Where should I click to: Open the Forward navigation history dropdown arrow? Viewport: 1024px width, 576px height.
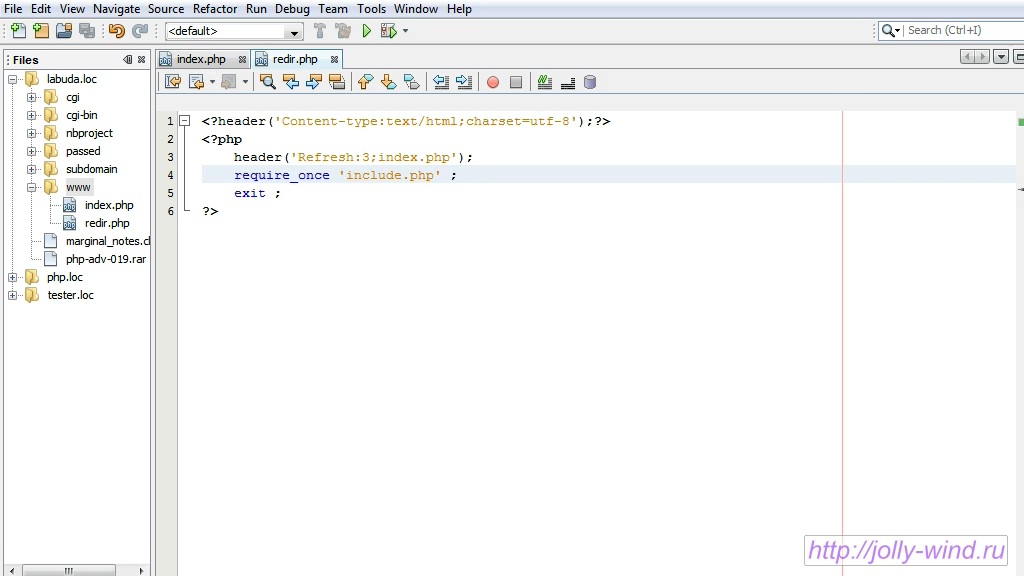click(246, 82)
